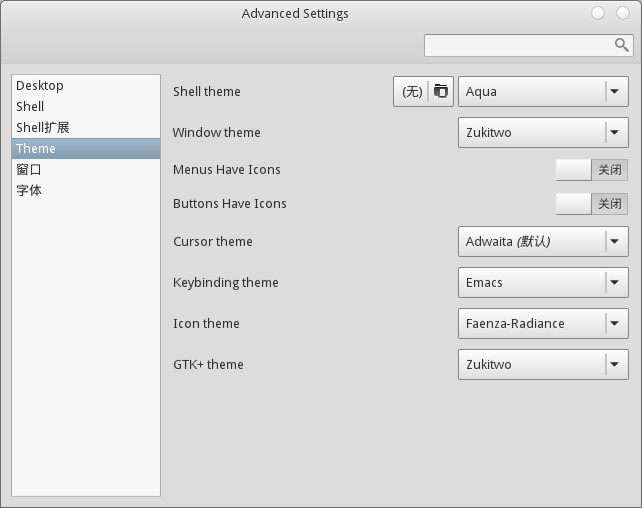This screenshot has height=508, width=642.
Task: Expand the Aqua shell theme dropdown
Action: click(543, 91)
